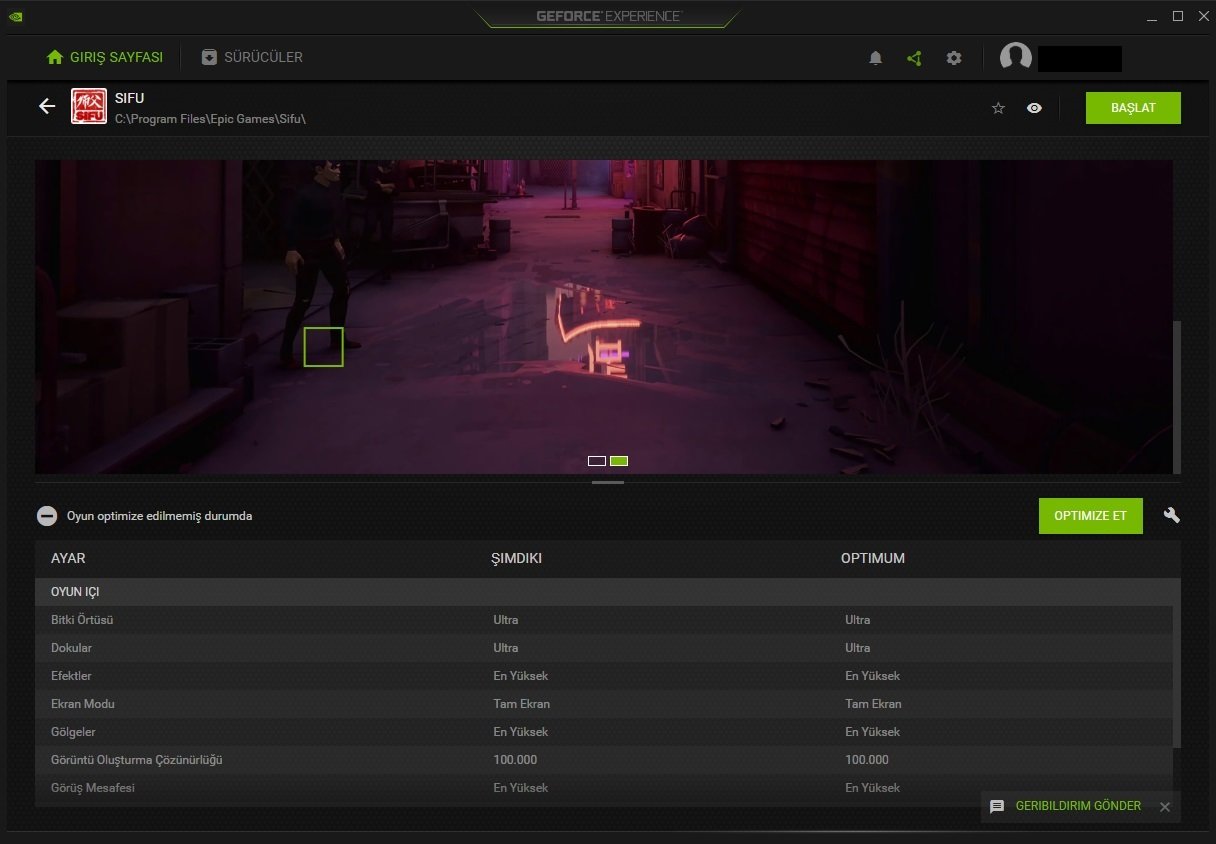Screen dimensions: 1216x844
Task: Click the SIFU game logo
Action: point(89,107)
